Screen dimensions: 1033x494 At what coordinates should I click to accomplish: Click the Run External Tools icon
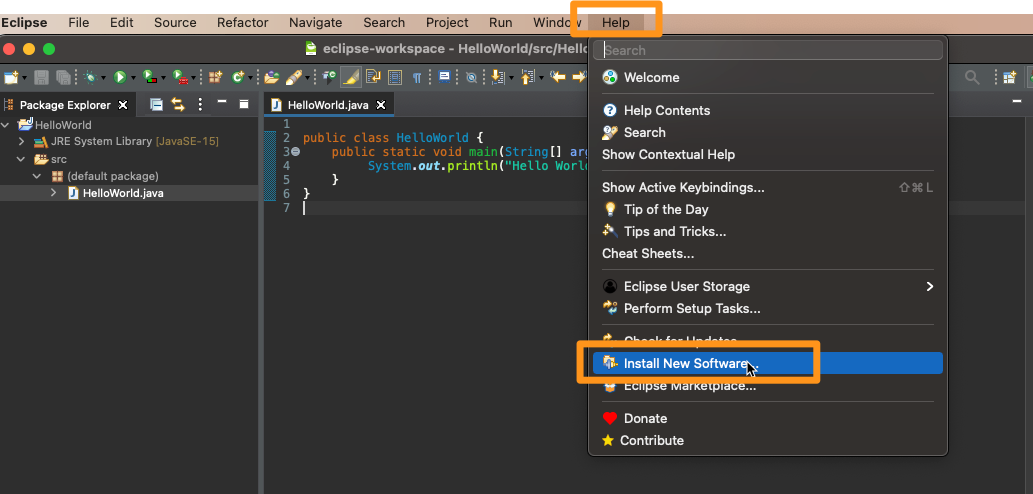click(180, 78)
